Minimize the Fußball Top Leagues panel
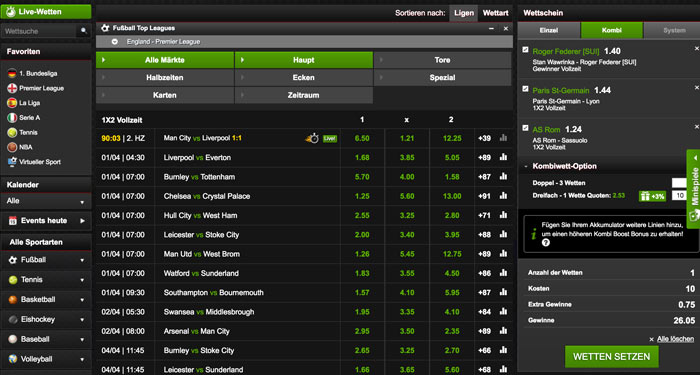Image resolution: width=700 pixels, height=375 pixels. coord(491,29)
